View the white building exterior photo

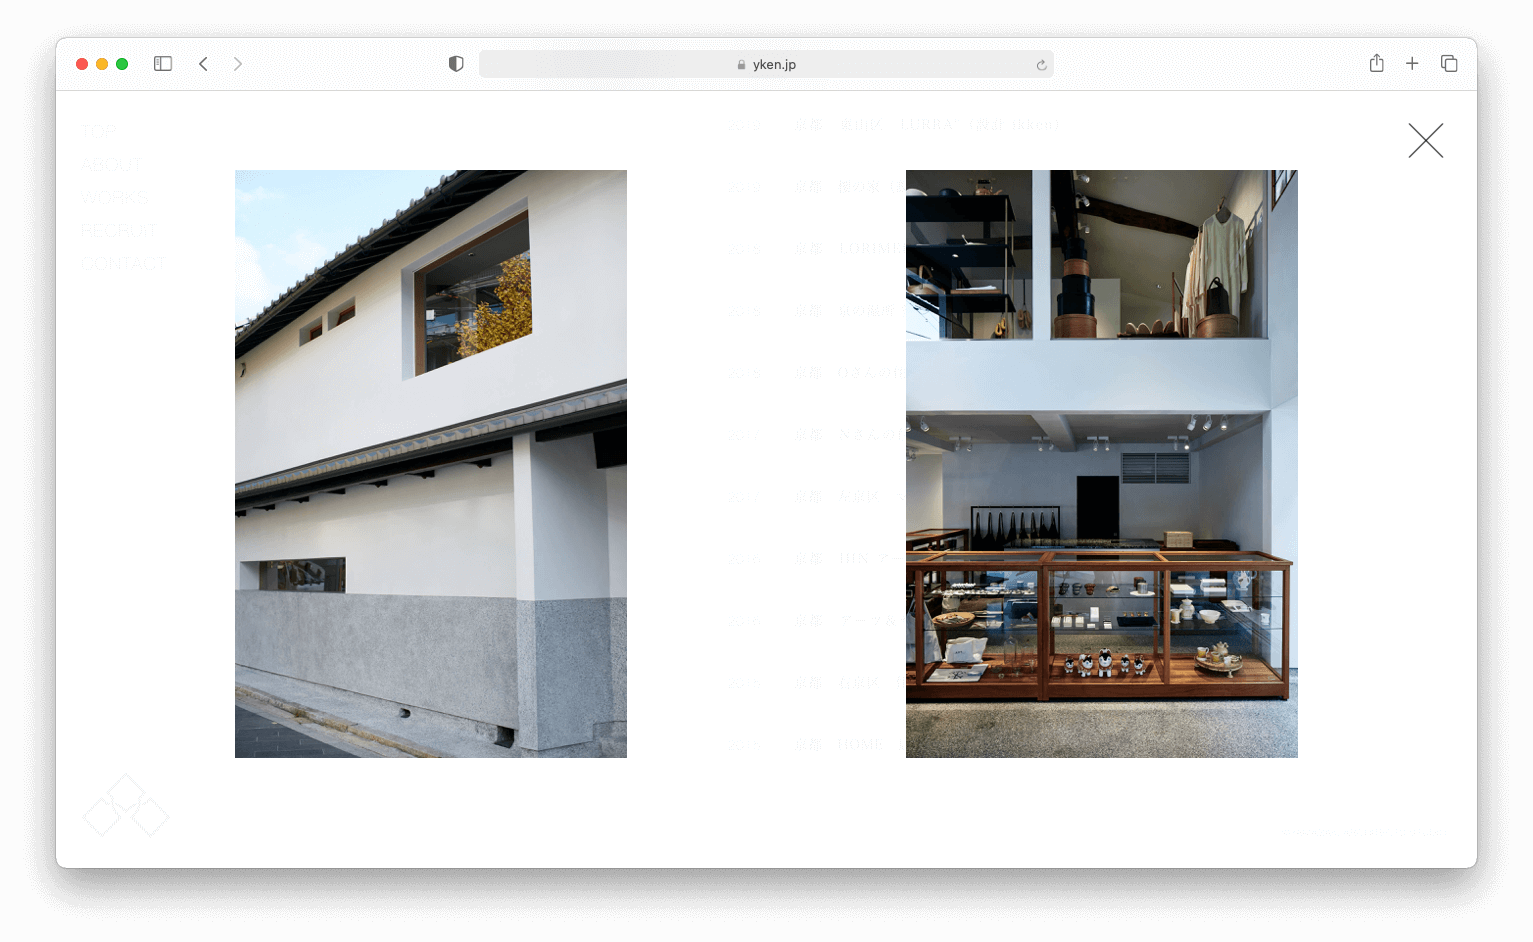pyautogui.click(x=430, y=463)
